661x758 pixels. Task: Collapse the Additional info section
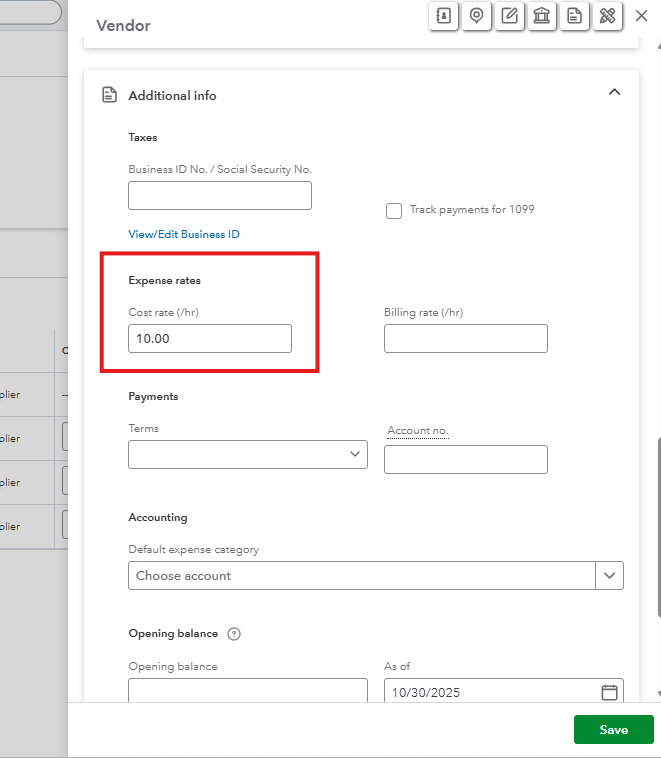click(614, 92)
